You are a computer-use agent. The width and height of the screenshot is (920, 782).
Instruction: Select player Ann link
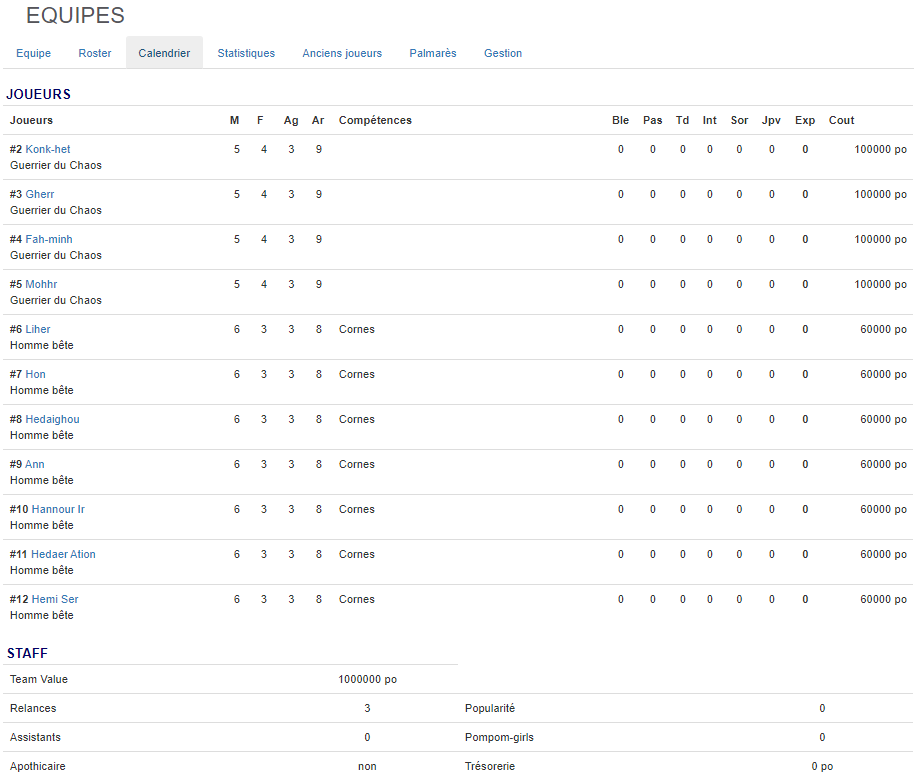pos(35,464)
